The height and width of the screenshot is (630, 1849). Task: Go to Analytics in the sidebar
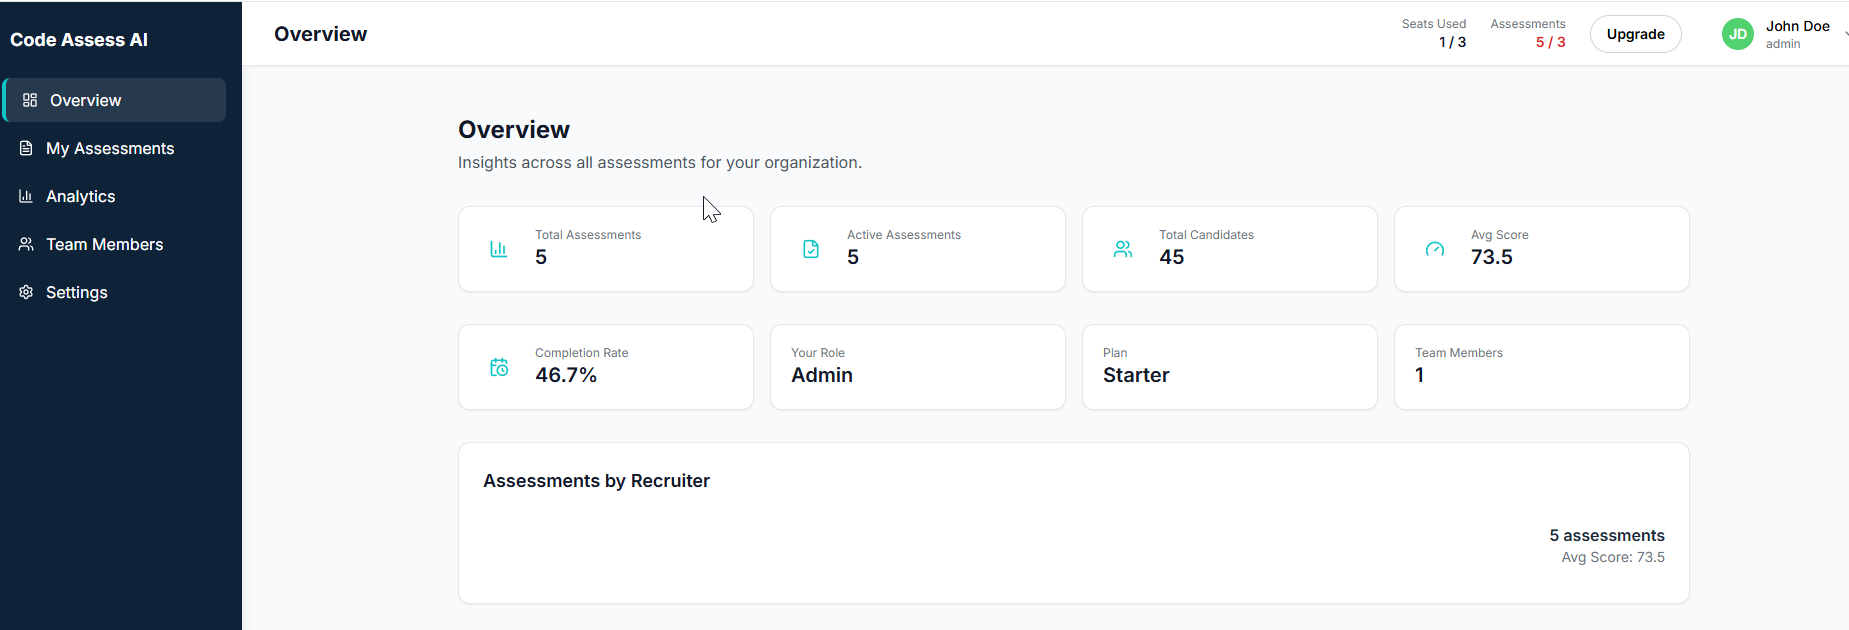coord(81,196)
